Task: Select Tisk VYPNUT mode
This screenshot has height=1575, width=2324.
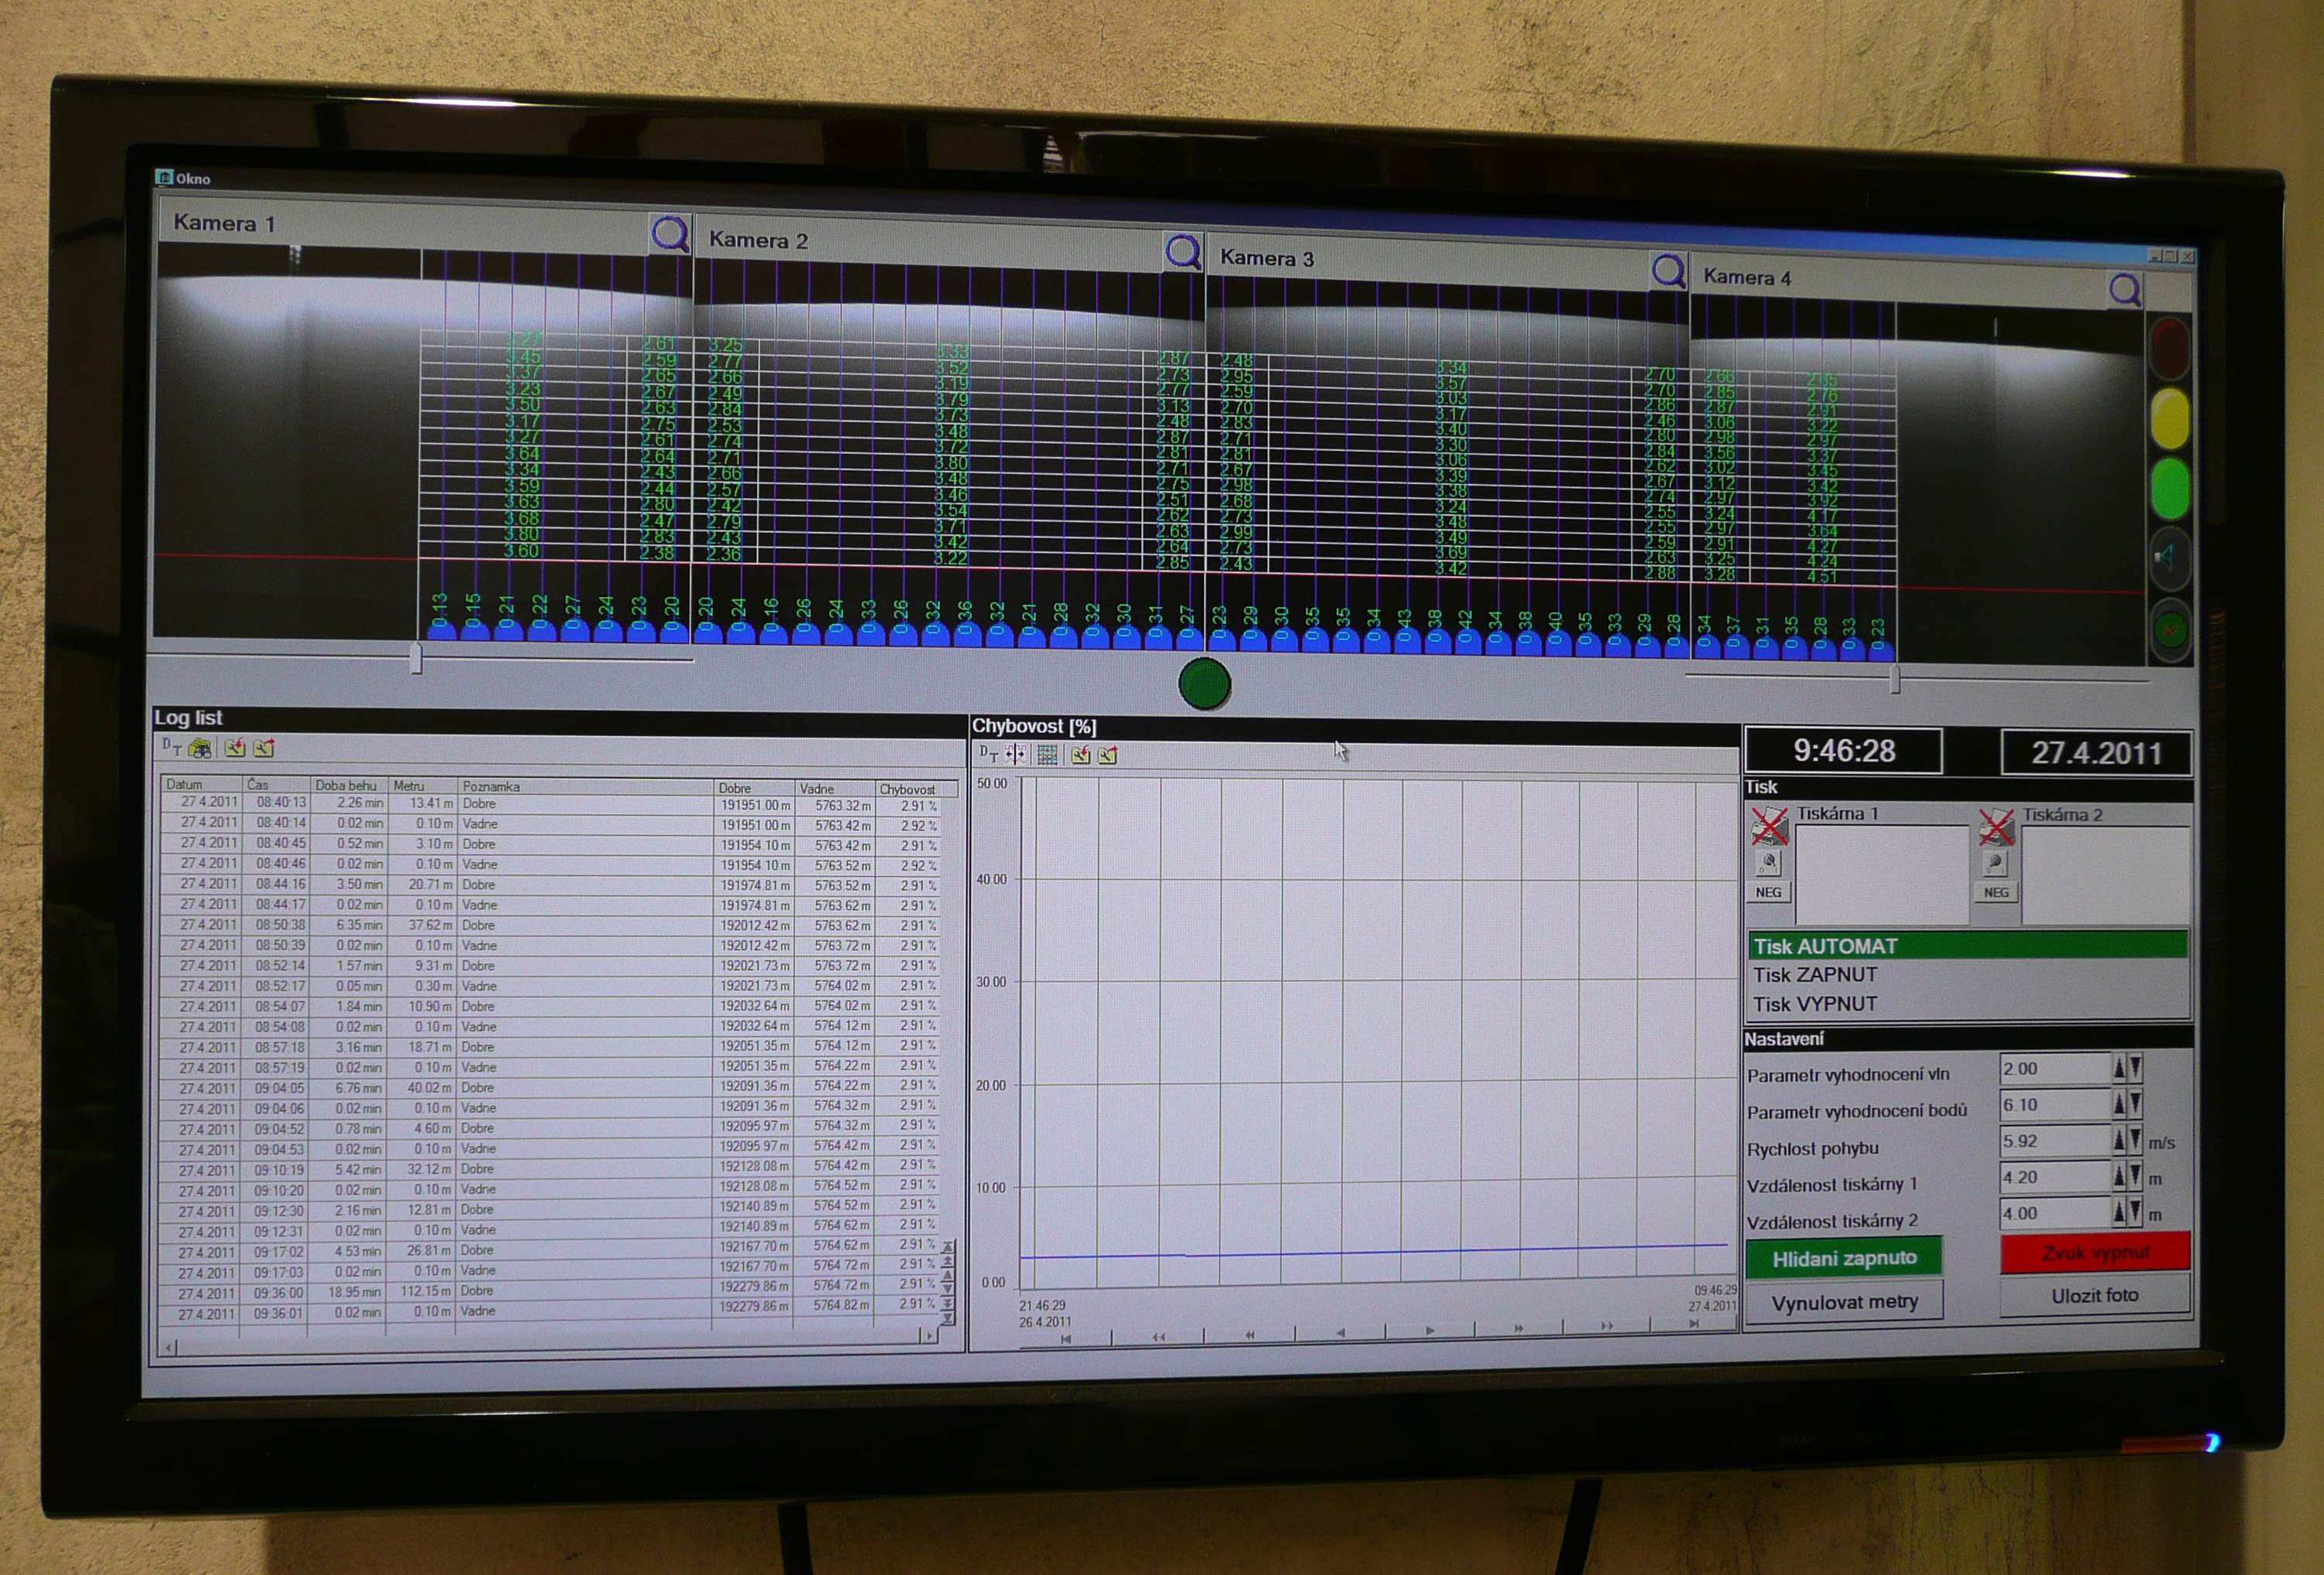Action: coord(1815,1004)
